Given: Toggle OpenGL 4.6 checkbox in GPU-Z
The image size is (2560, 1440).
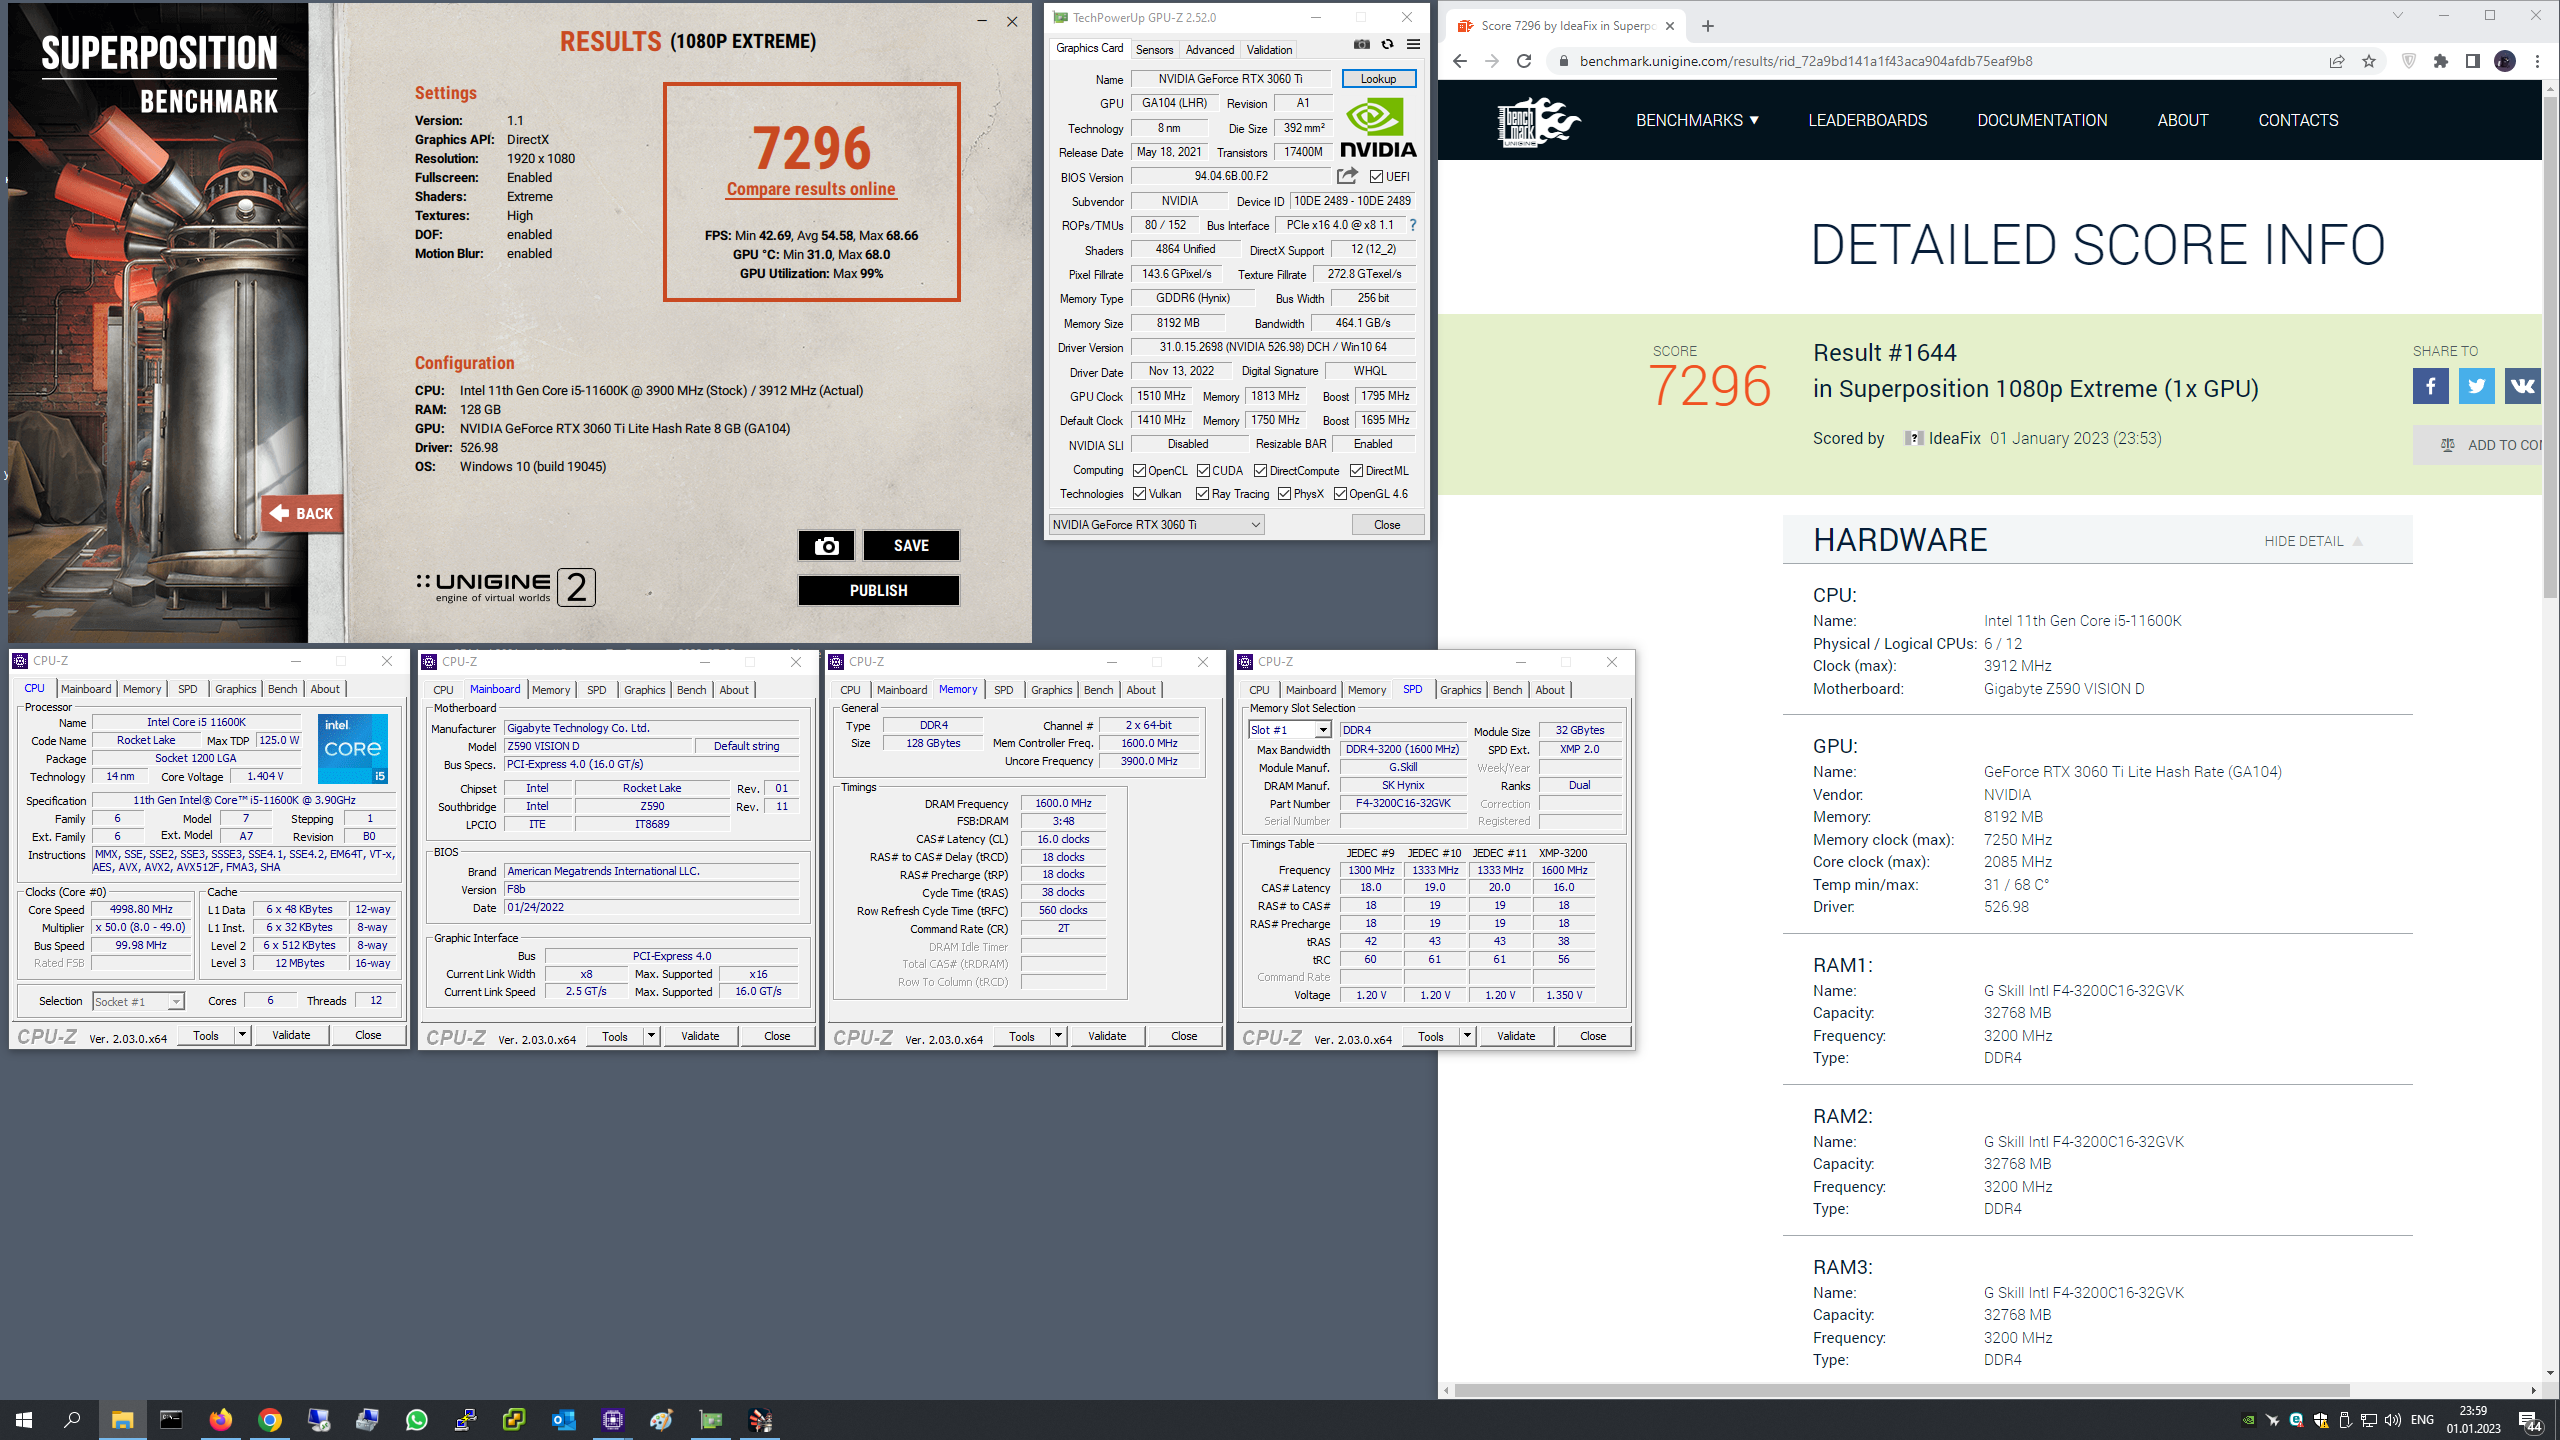Looking at the screenshot, I should [x=1340, y=494].
